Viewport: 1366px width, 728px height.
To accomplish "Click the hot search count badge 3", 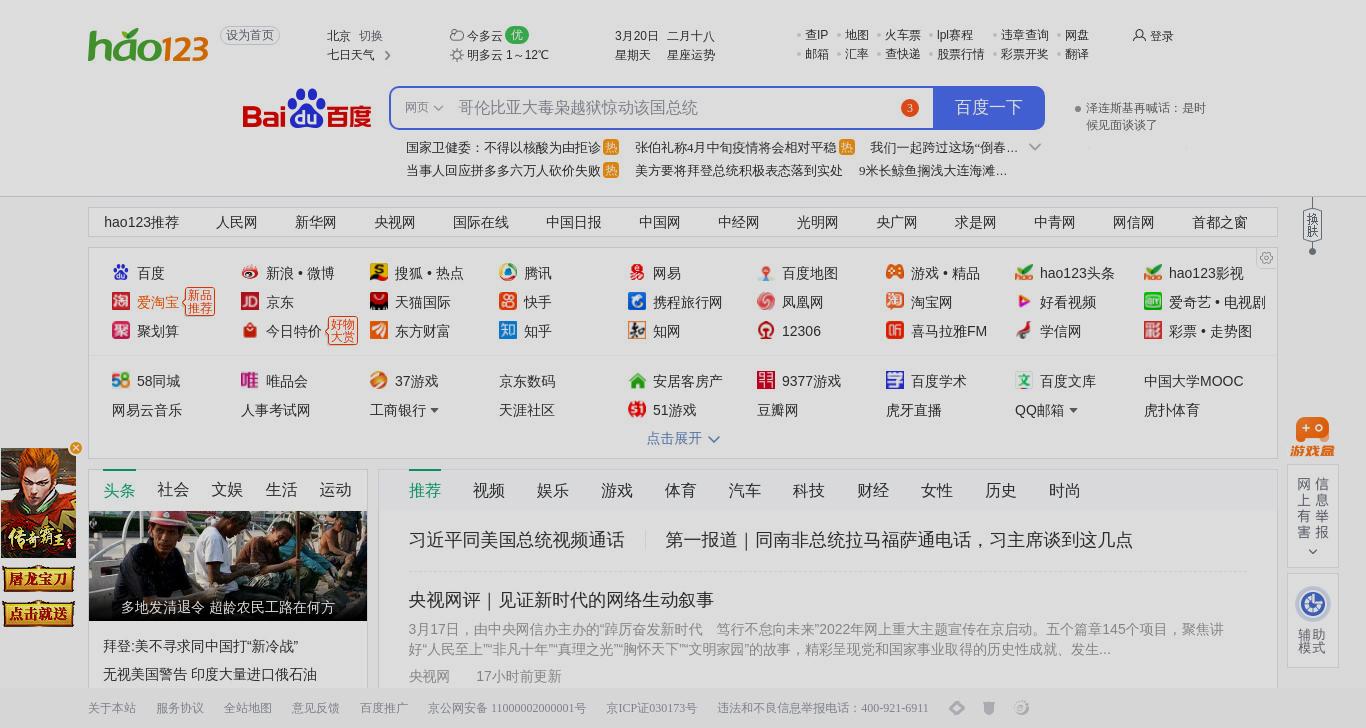I will click(x=909, y=108).
